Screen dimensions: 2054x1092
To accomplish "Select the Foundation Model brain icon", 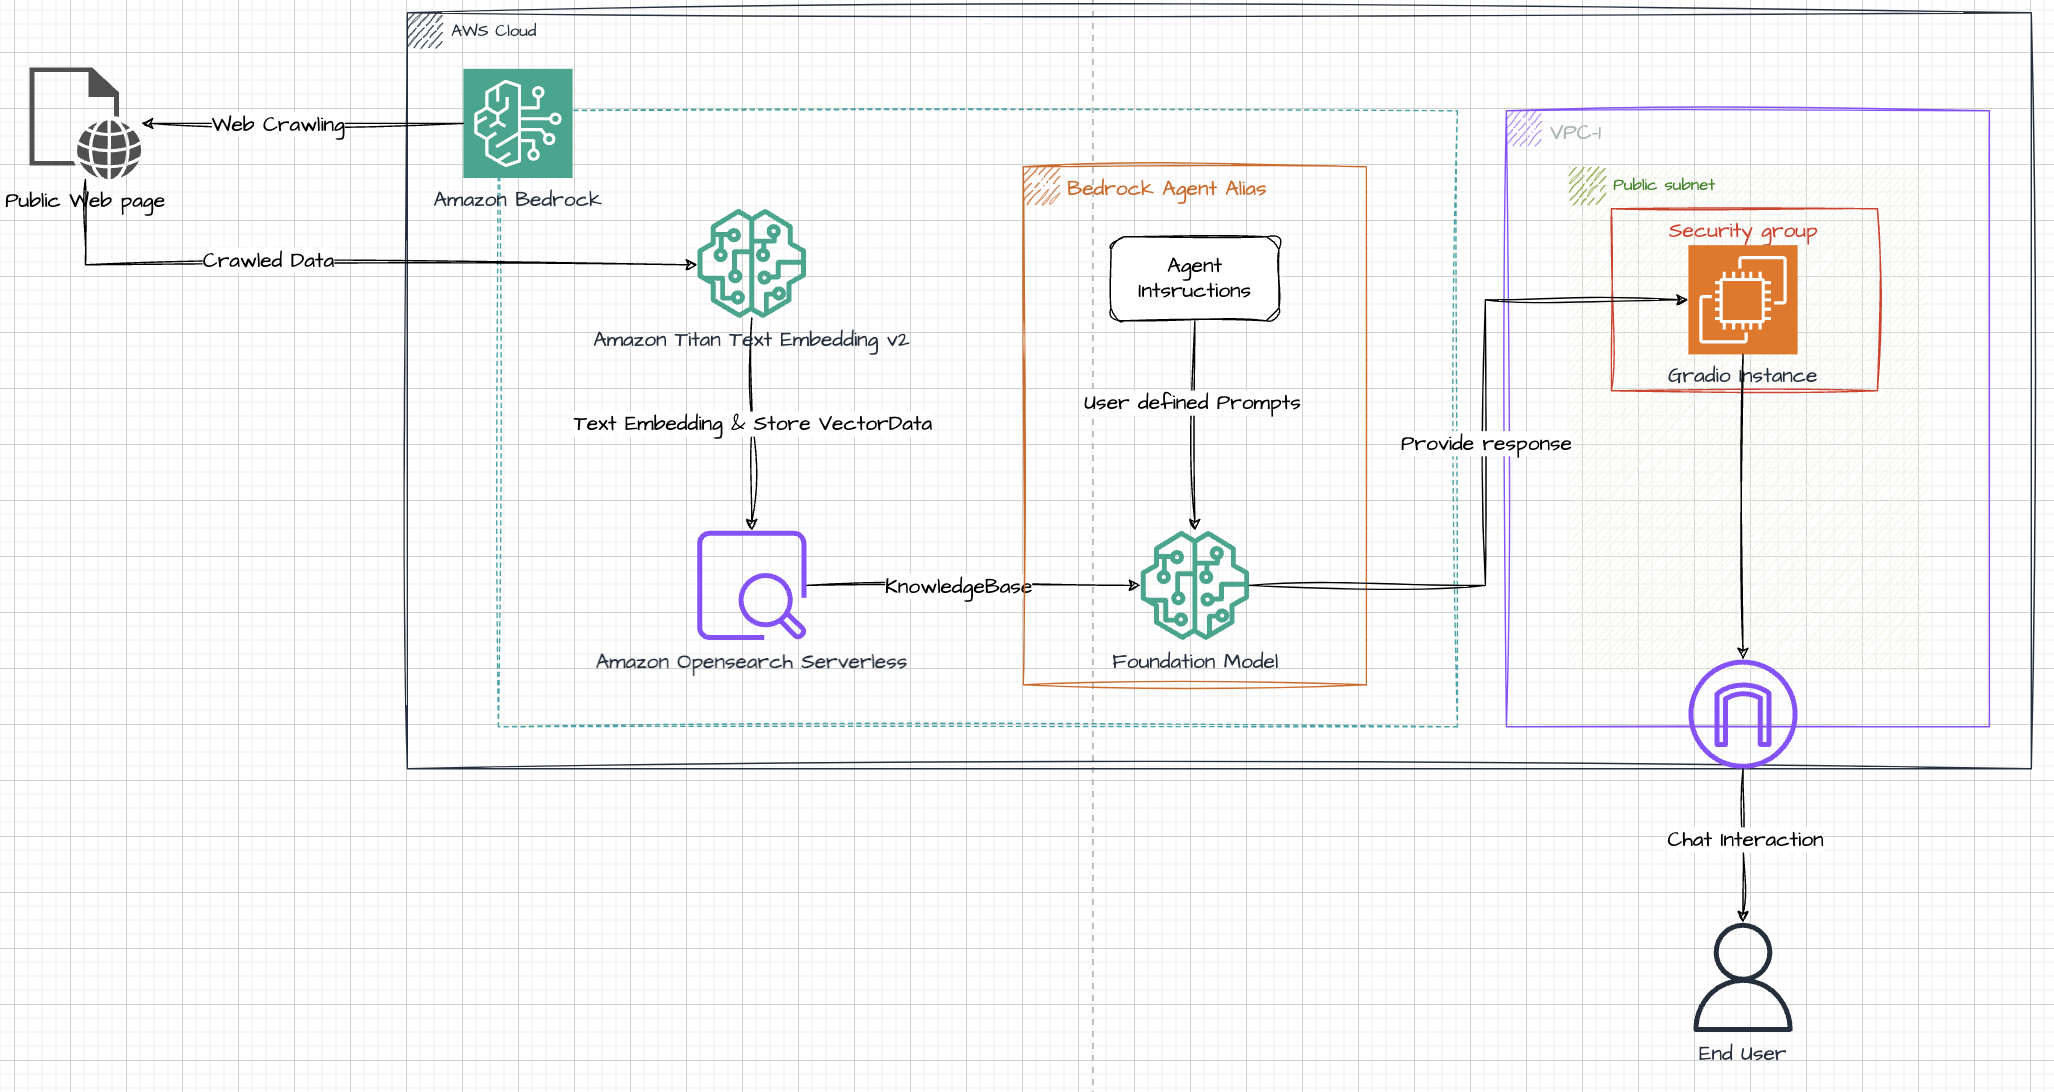I will point(1194,585).
